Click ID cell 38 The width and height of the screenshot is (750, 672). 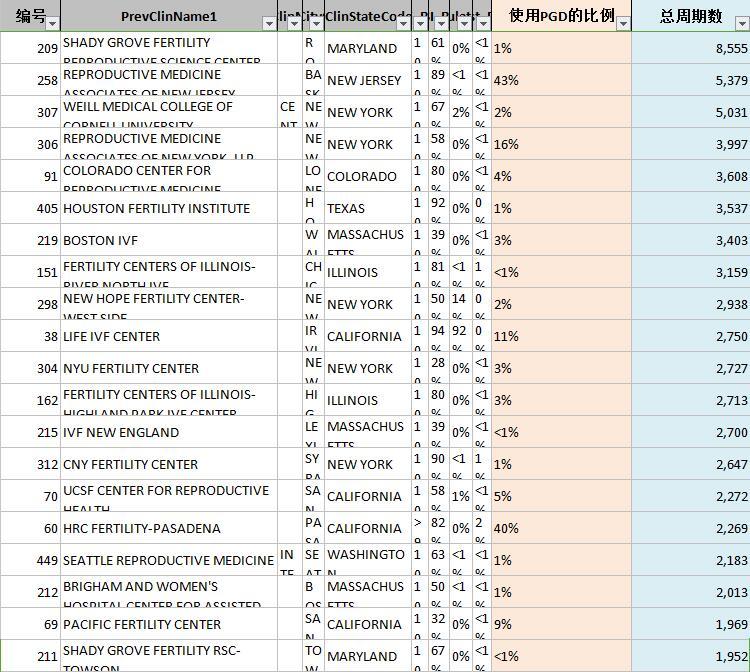[x=31, y=336]
